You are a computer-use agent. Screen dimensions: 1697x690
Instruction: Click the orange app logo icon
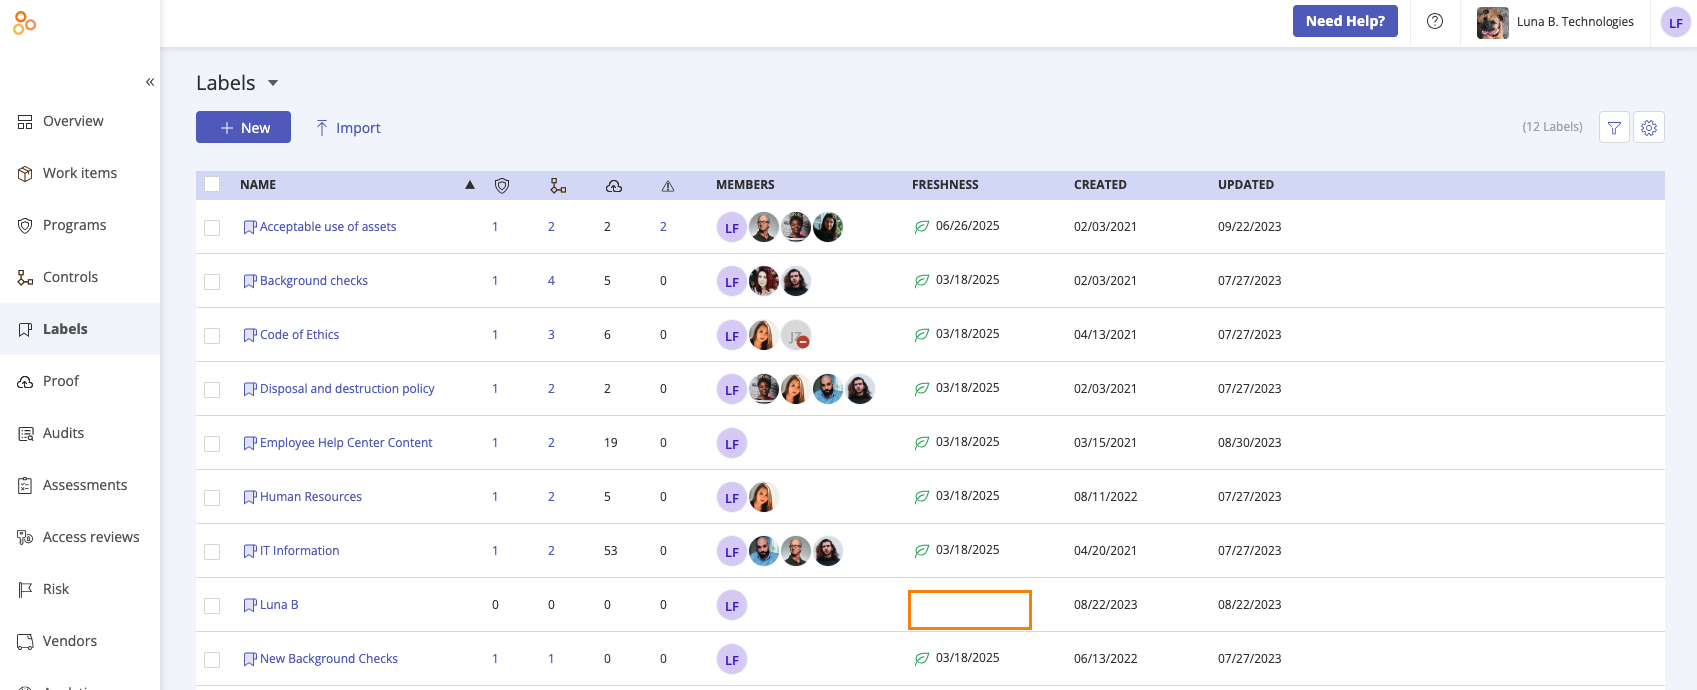25,23
